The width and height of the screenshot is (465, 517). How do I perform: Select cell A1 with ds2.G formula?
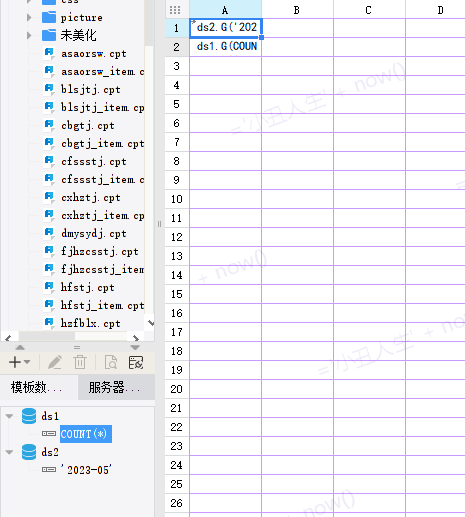pyautogui.click(x=226, y=28)
